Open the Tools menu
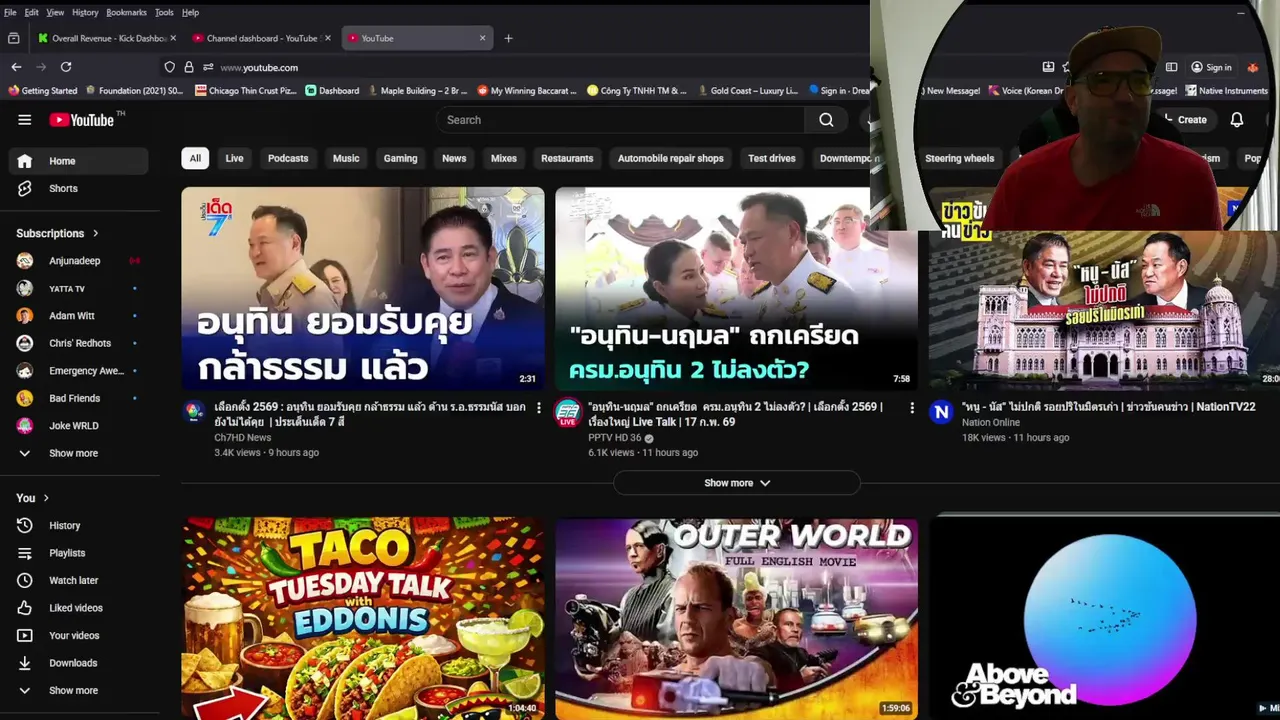The image size is (1280, 720). pyautogui.click(x=164, y=12)
